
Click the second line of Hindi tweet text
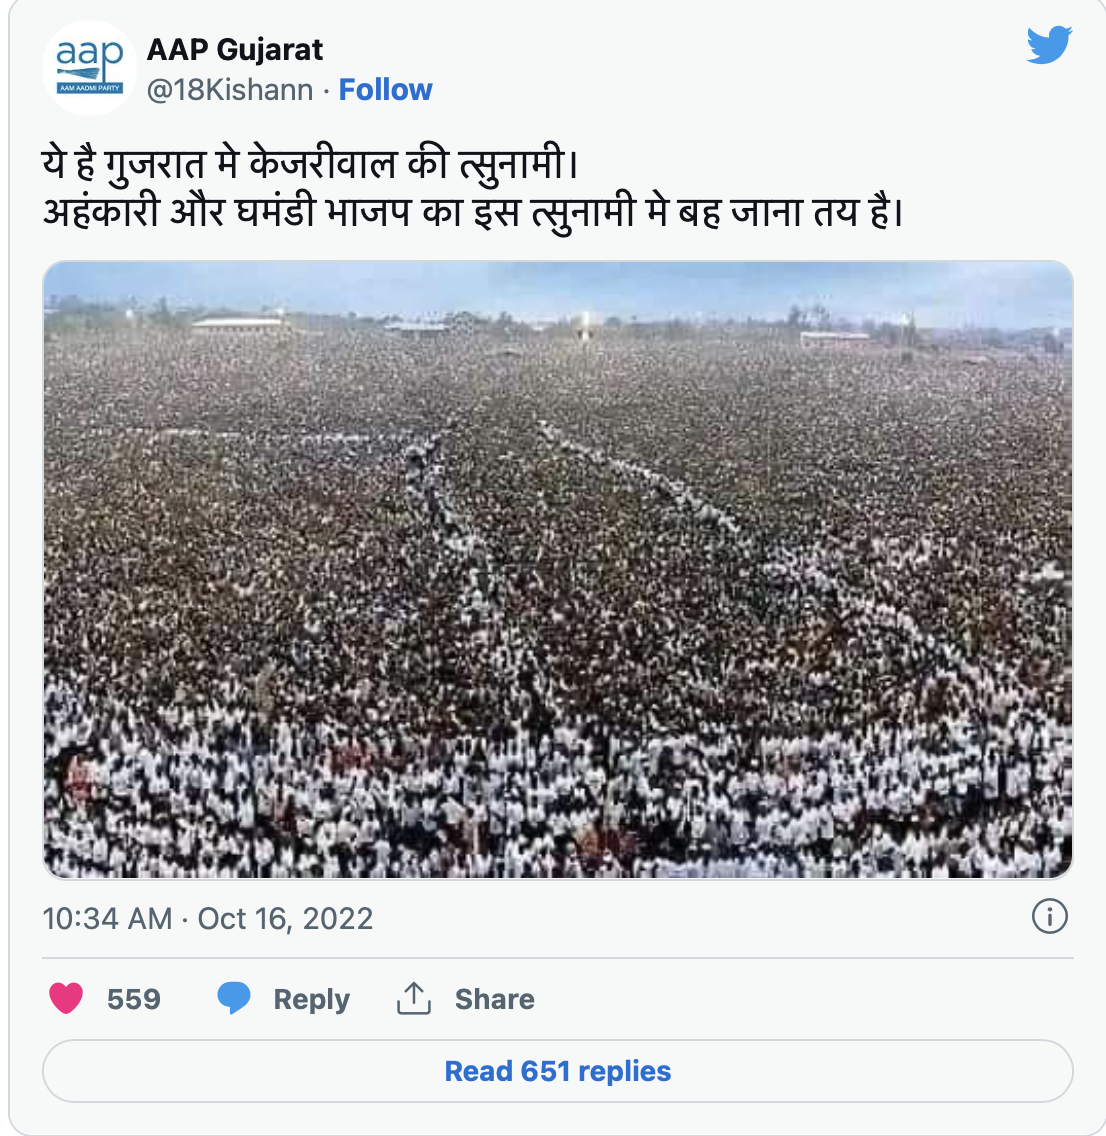(472, 212)
